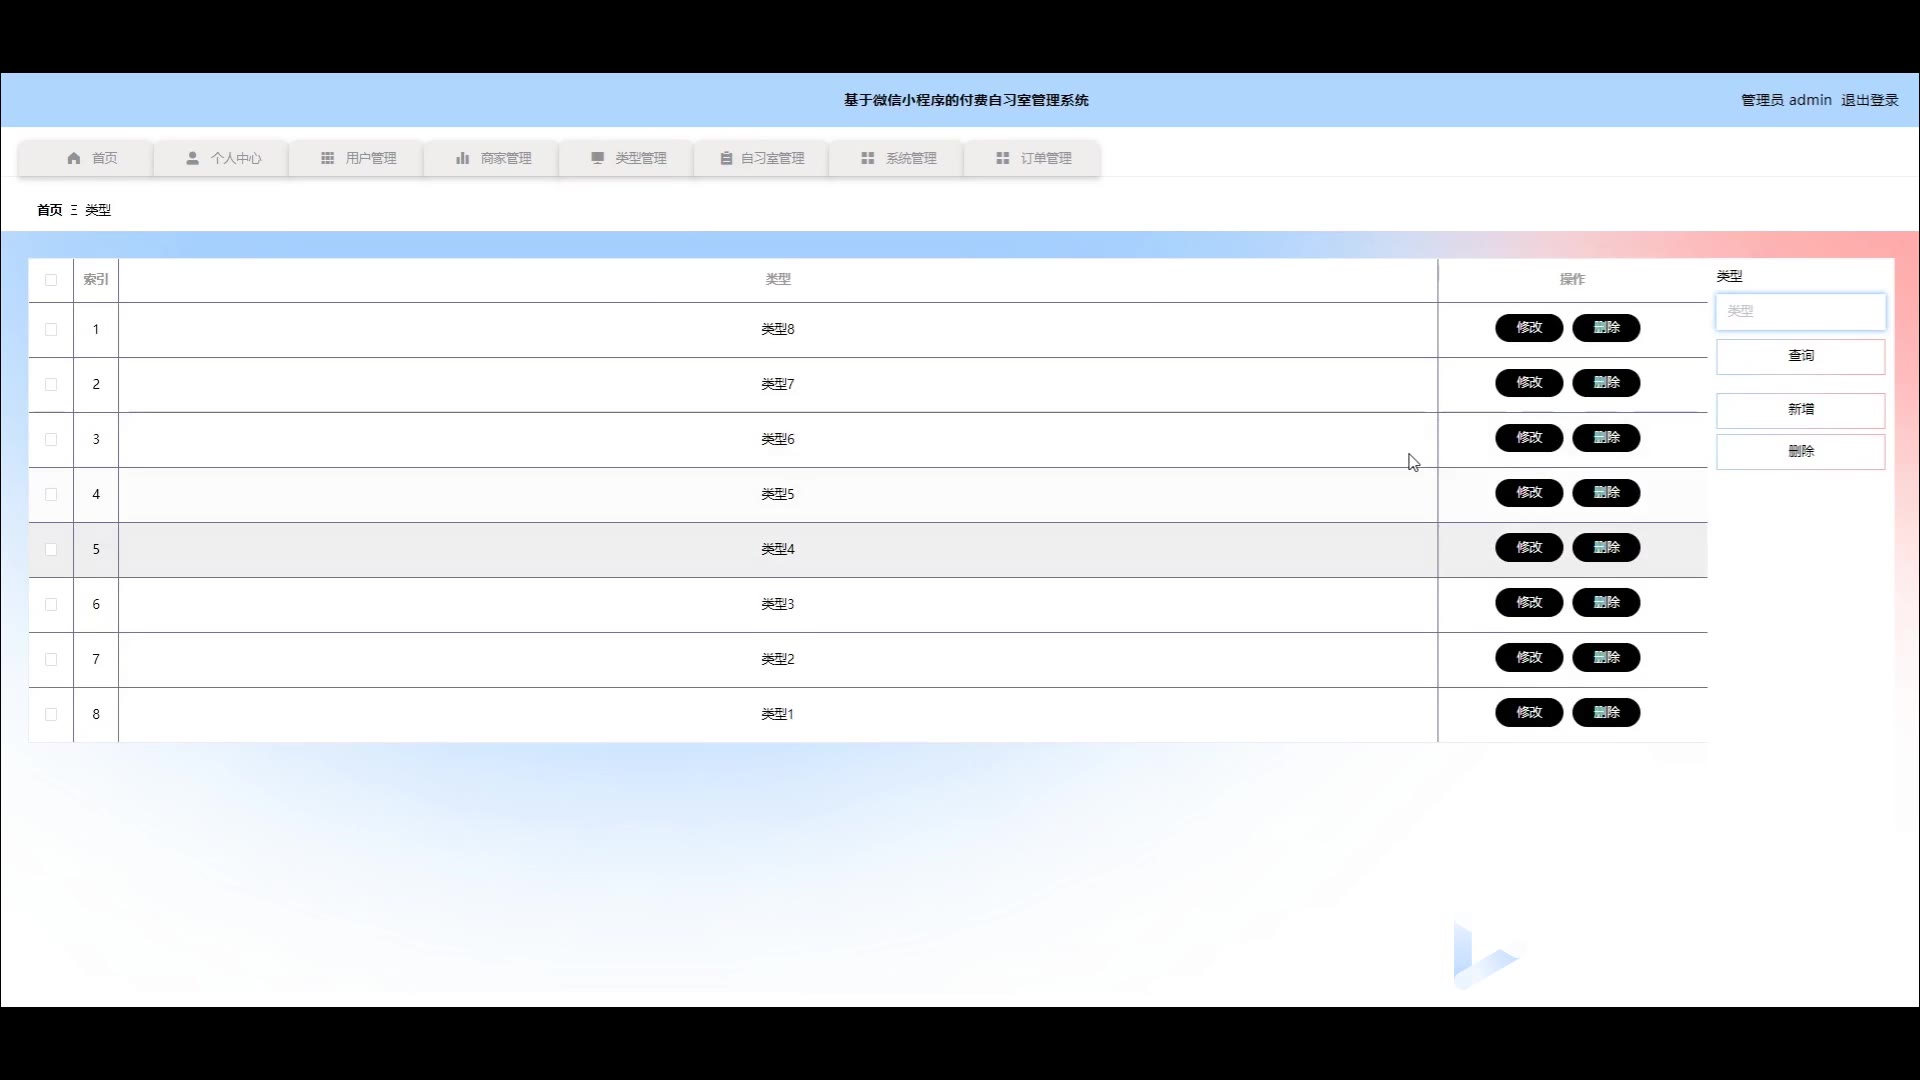Screen dimensions: 1920x1080
Task: Check the checkbox for row 类型4
Action: [51, 549]
